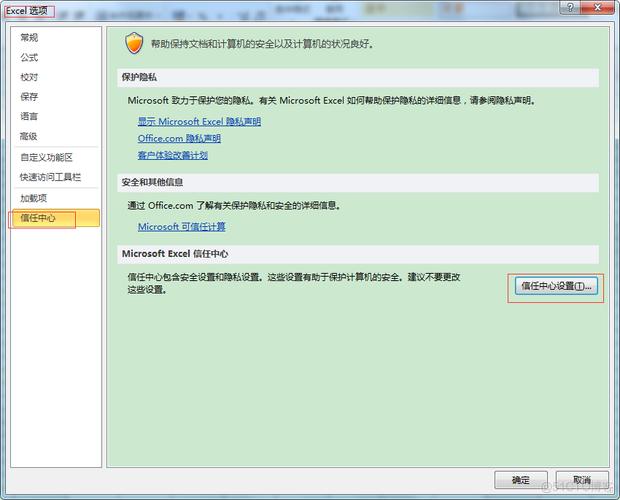Image resolution: width=620 pixels, height=500 pixels.
Task: Click the 保护隐私 section heading
Action: [139, 77]
